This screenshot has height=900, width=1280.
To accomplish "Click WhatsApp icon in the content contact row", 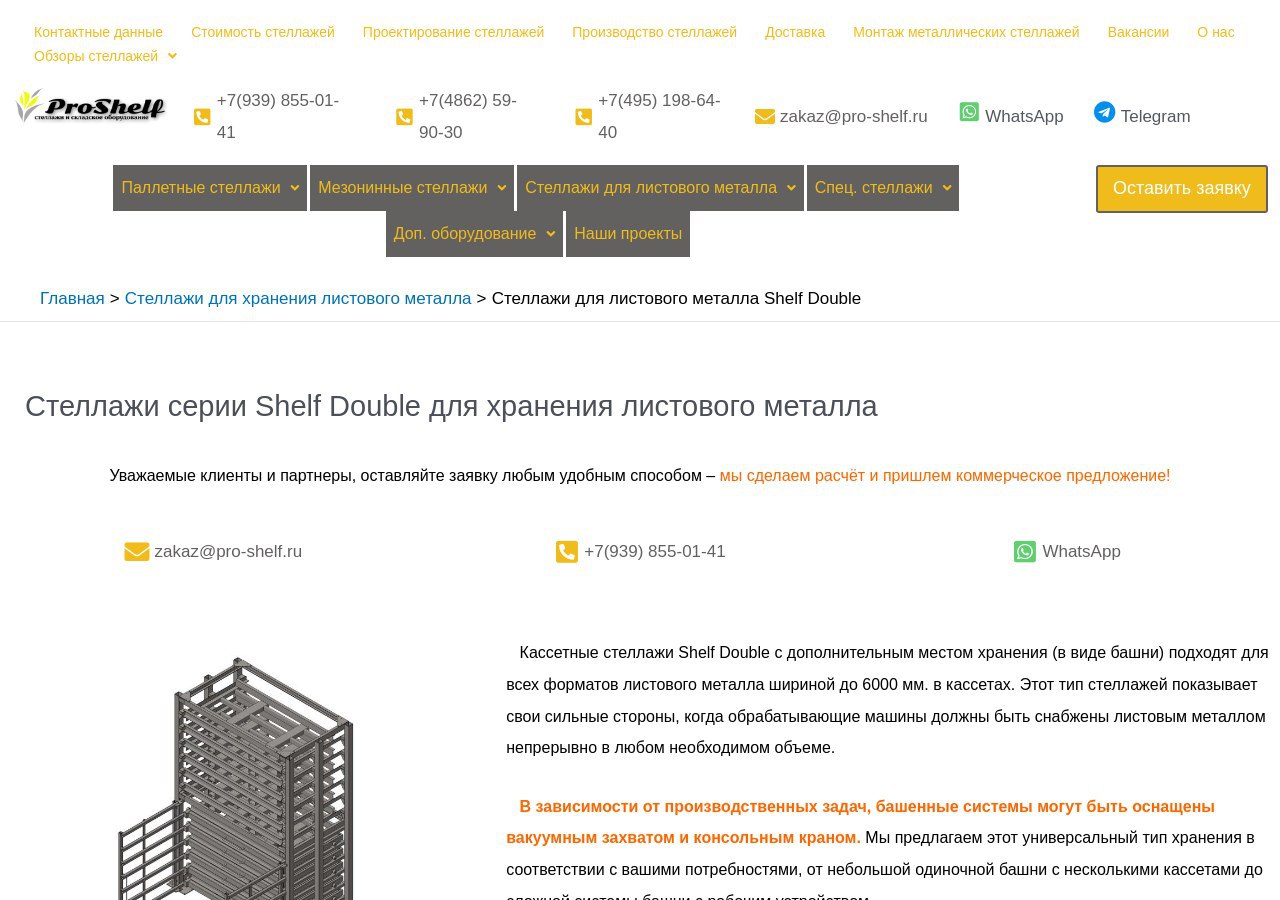I will (1025, 552).
